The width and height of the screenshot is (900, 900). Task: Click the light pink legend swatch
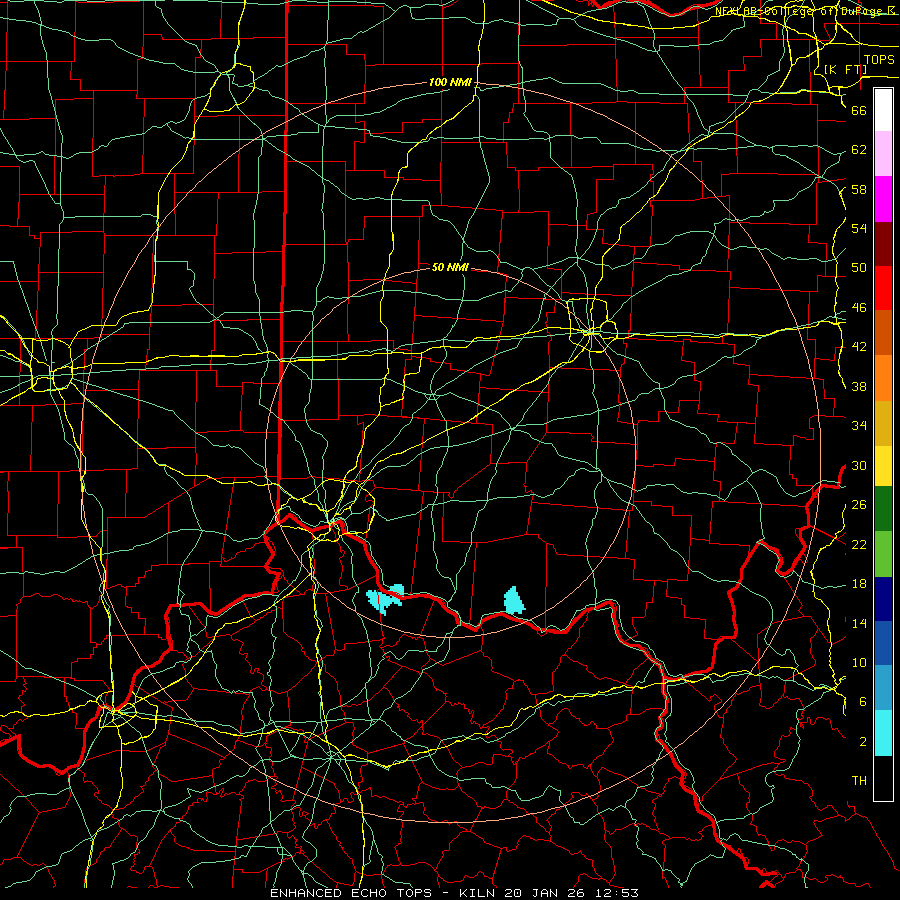click(x=883, y=154)
